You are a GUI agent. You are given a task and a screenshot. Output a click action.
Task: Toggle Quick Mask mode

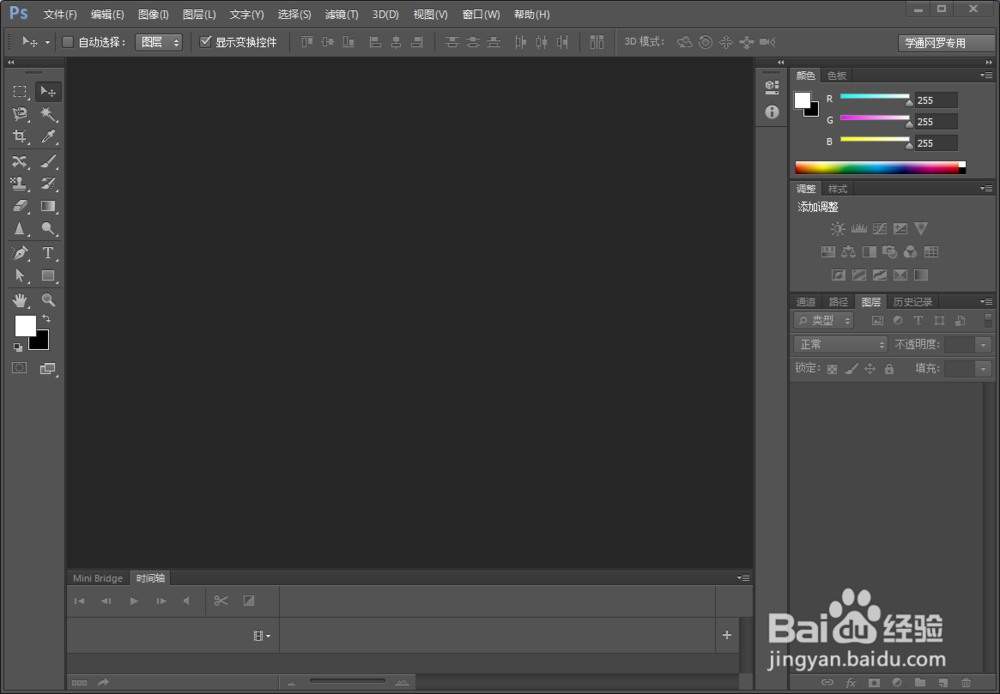point(20,368)
